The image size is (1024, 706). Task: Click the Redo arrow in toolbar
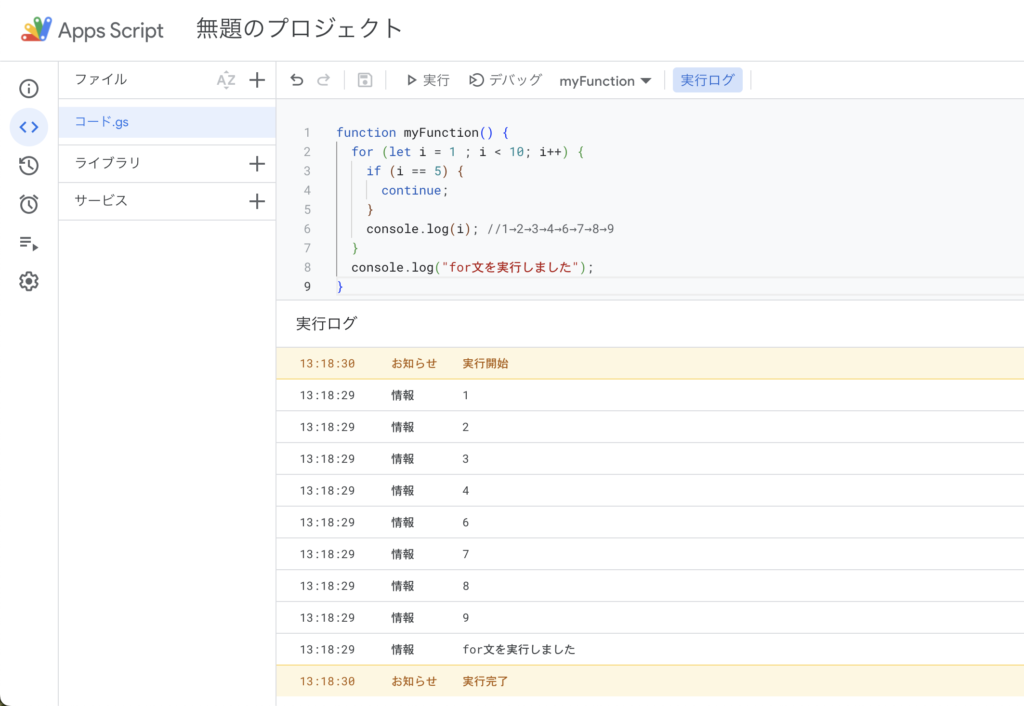point(323,80)
